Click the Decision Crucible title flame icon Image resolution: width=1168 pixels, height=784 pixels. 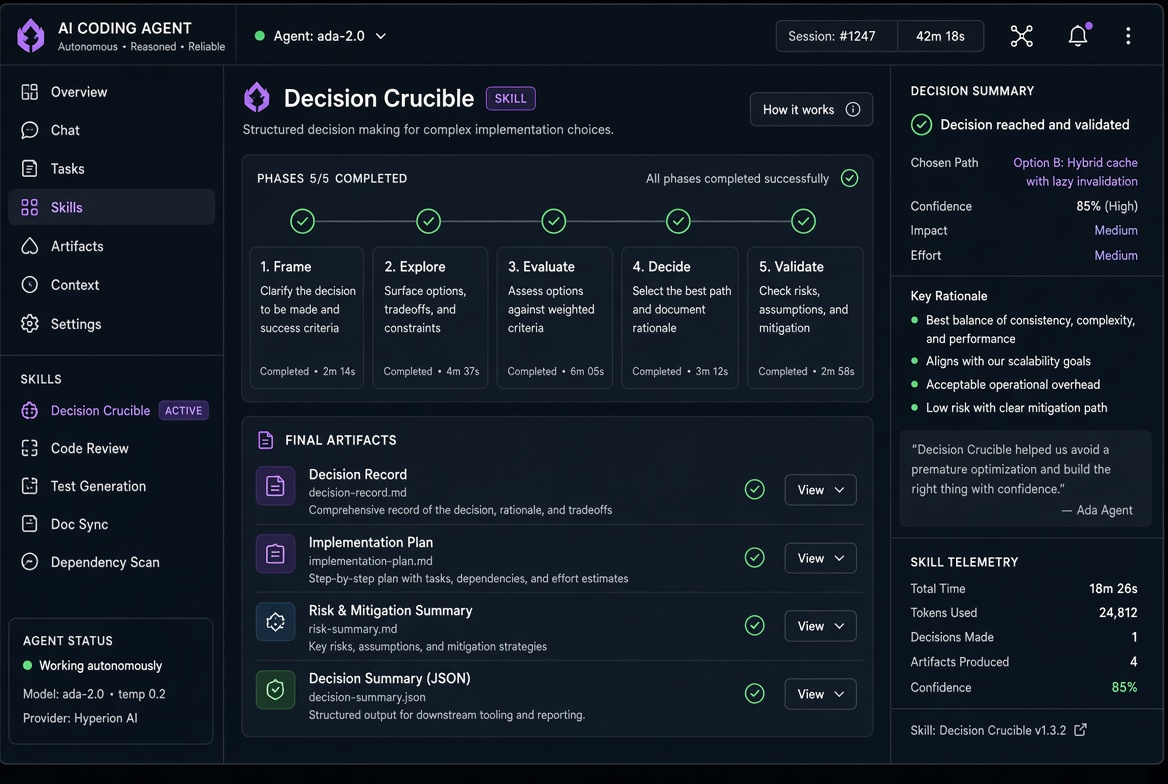point(257,98)
